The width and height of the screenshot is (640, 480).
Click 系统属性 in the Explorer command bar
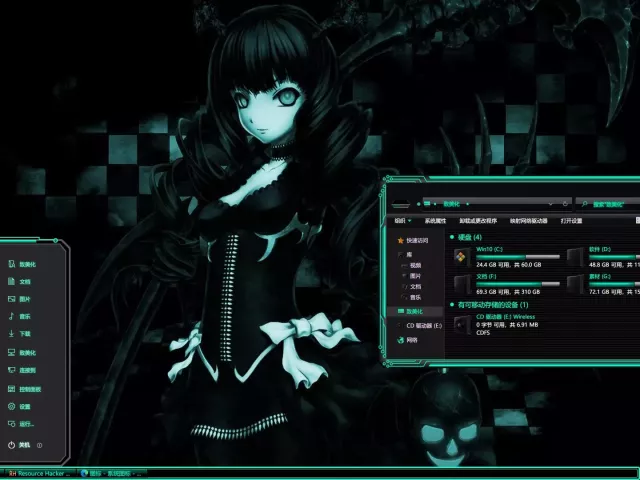click(x=435, y=220)
